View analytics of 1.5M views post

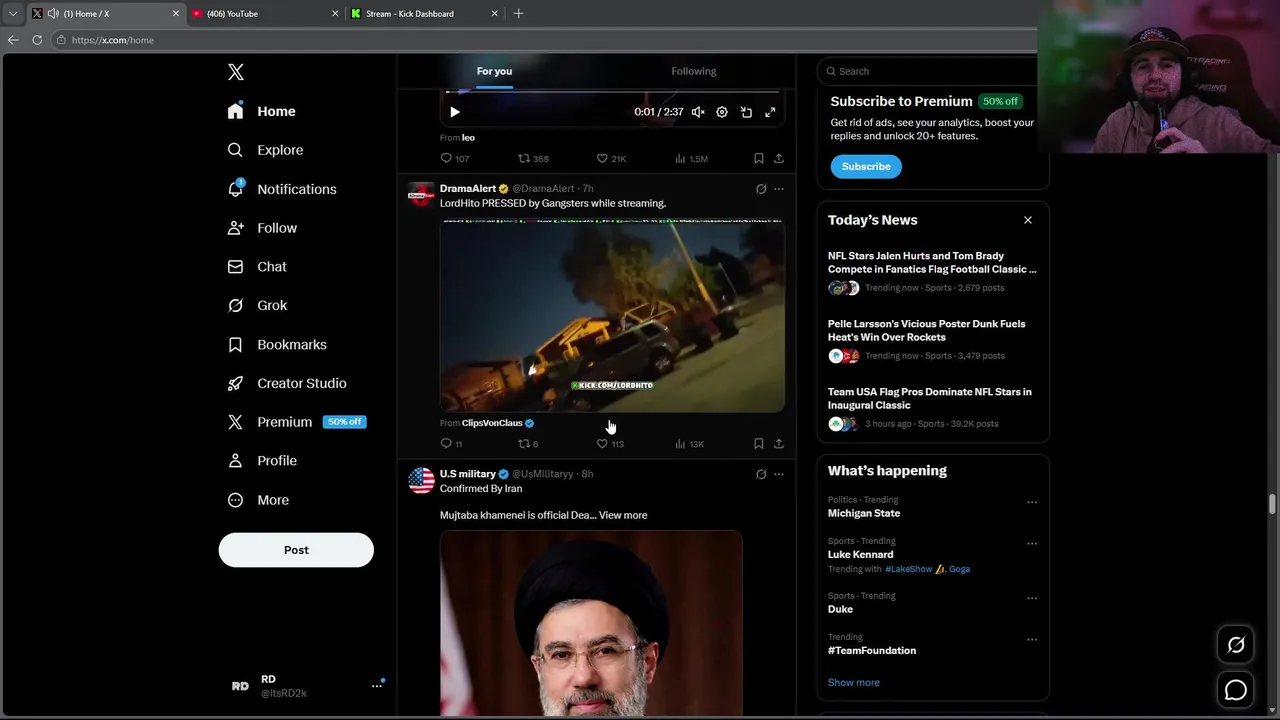(x=691, y=158)
